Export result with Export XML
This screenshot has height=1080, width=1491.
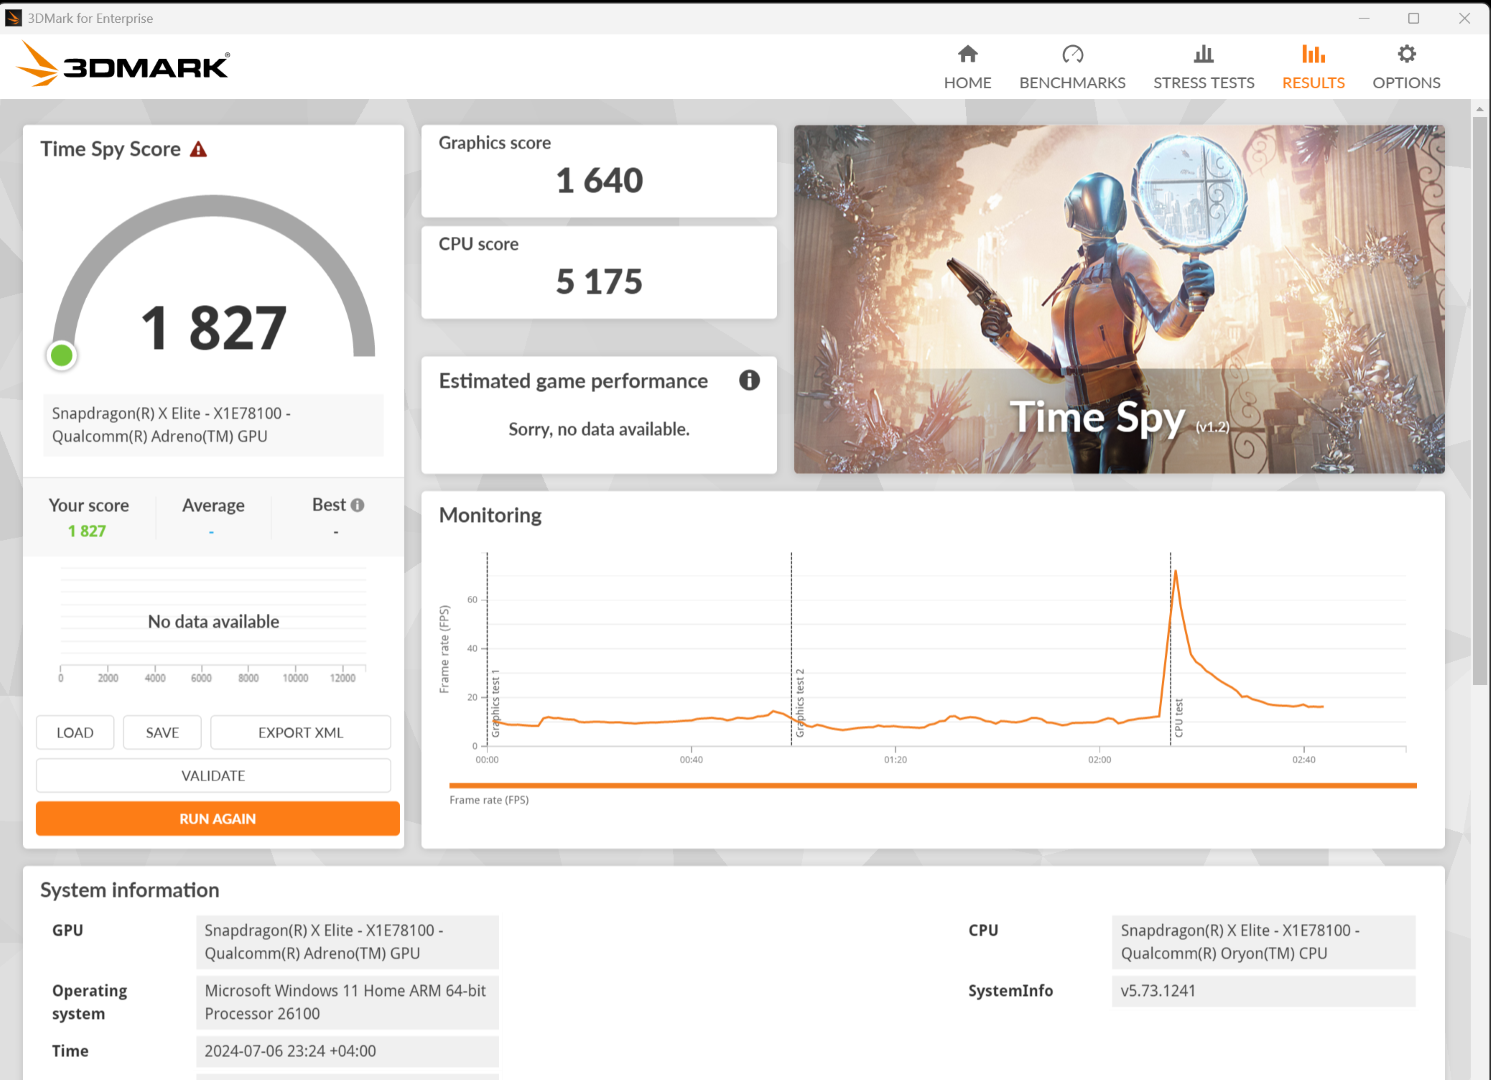click(x=300, y=733)
